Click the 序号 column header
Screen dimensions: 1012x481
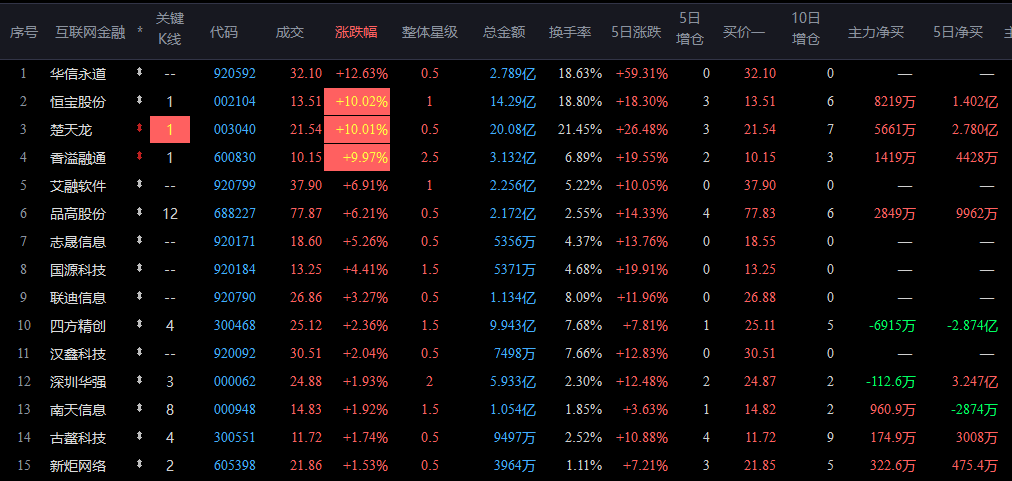coord(24,32)
